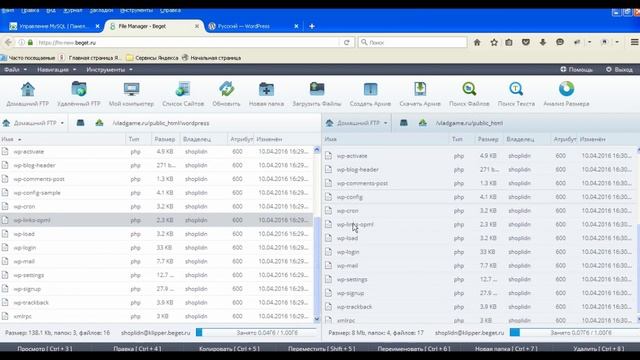Click Copy (Ctrl+5) bottom button
This screenshot has width=640, height=360.
coord(229,349)
